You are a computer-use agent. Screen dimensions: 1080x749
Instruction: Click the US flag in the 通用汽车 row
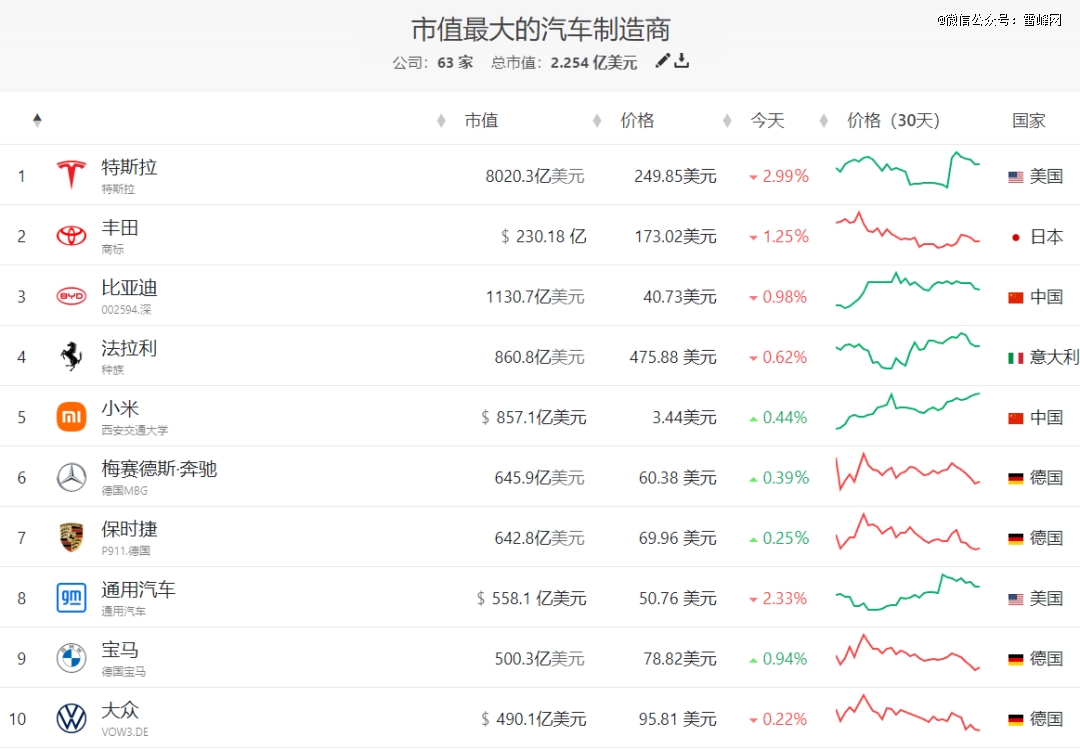coord(1015,599)
